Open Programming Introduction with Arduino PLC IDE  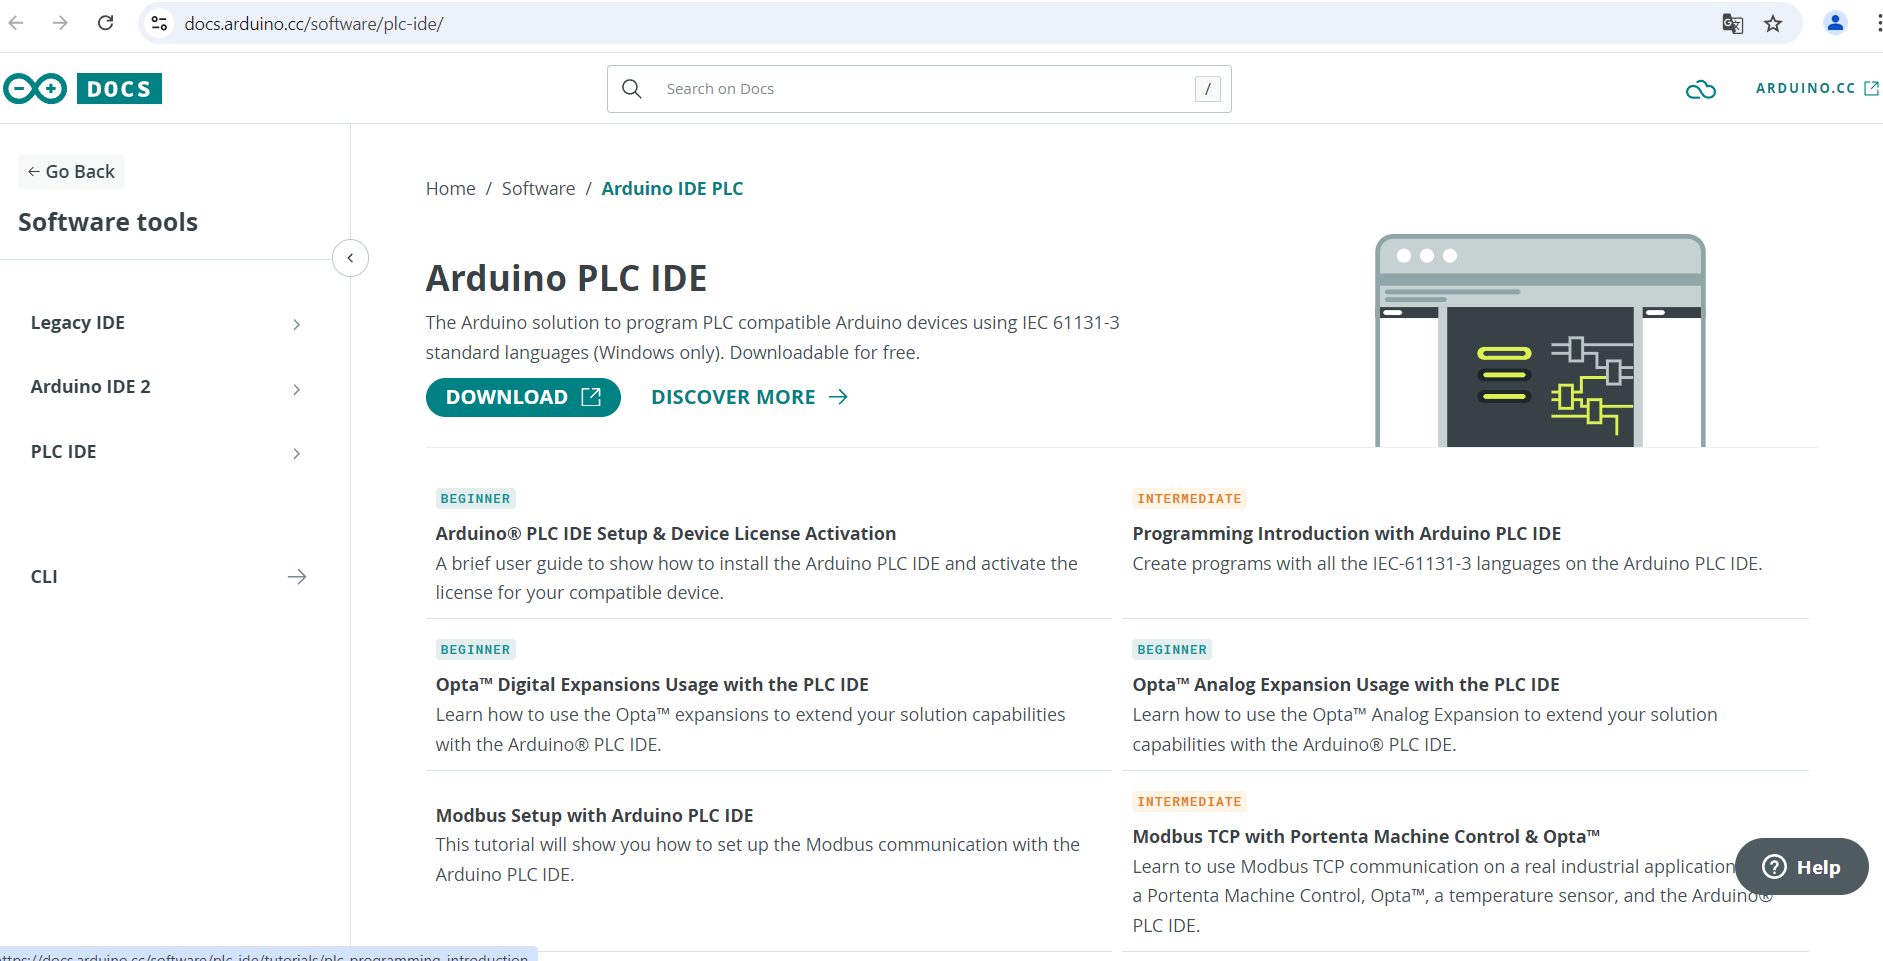1347,534
